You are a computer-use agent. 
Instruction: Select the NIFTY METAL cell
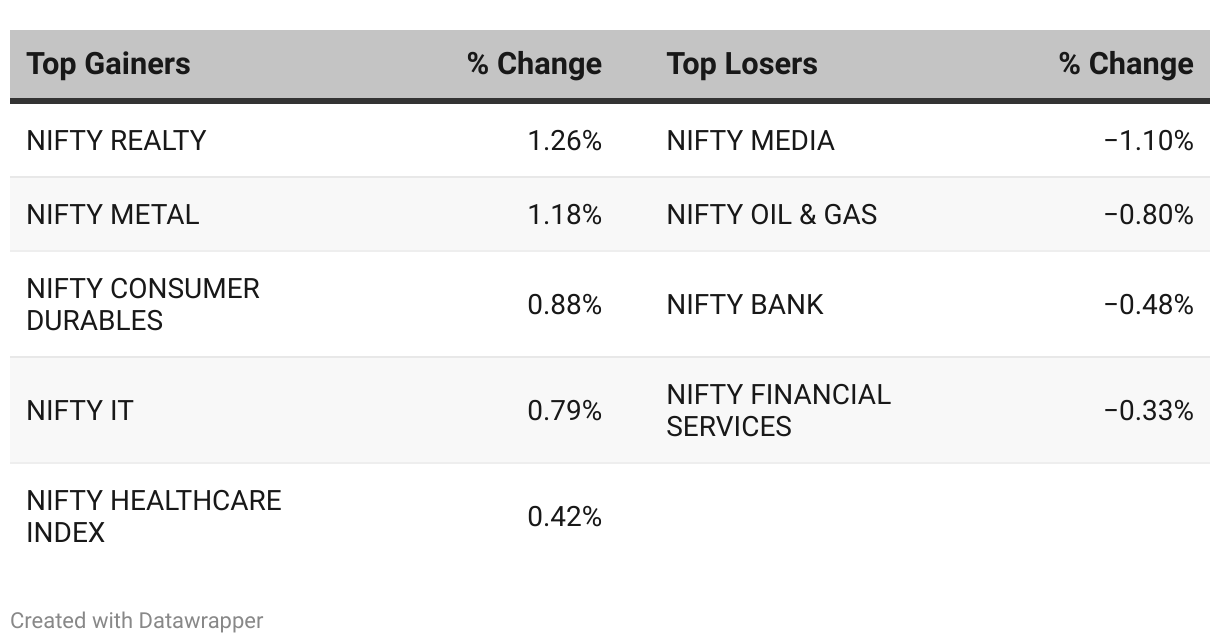tap(113, 215)
